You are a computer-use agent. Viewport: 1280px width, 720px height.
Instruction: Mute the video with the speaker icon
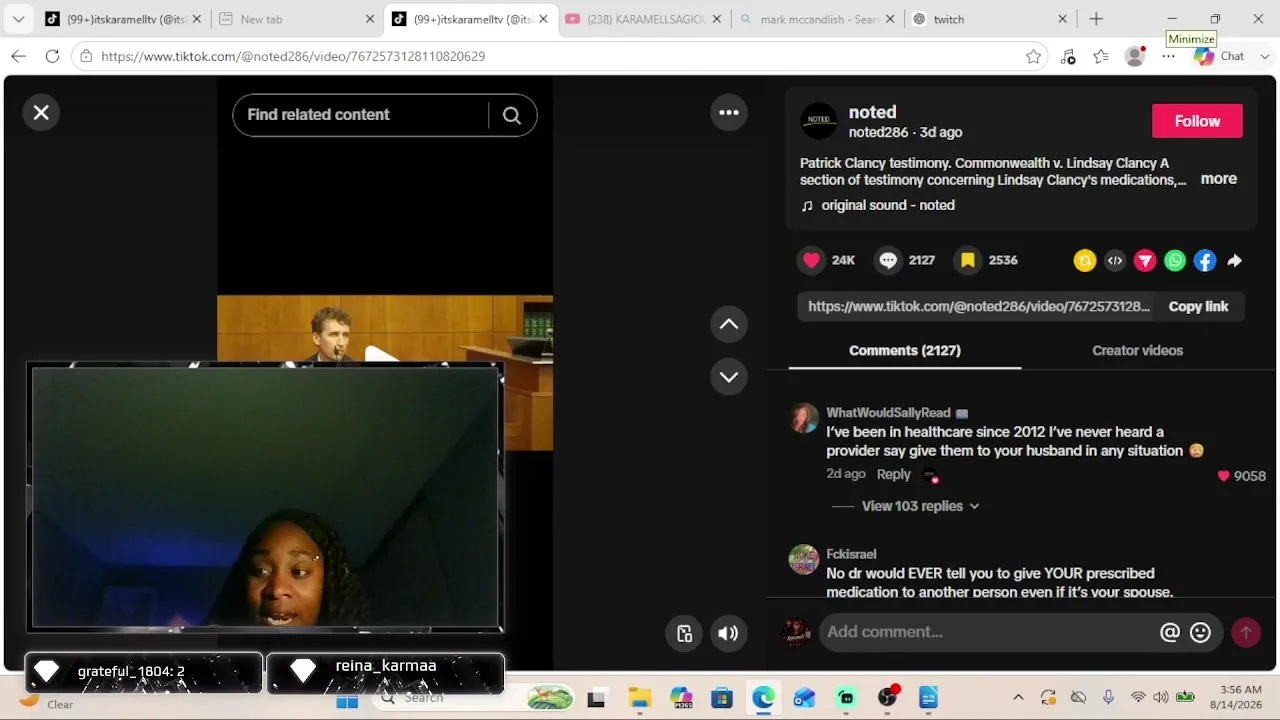point(728,633)
